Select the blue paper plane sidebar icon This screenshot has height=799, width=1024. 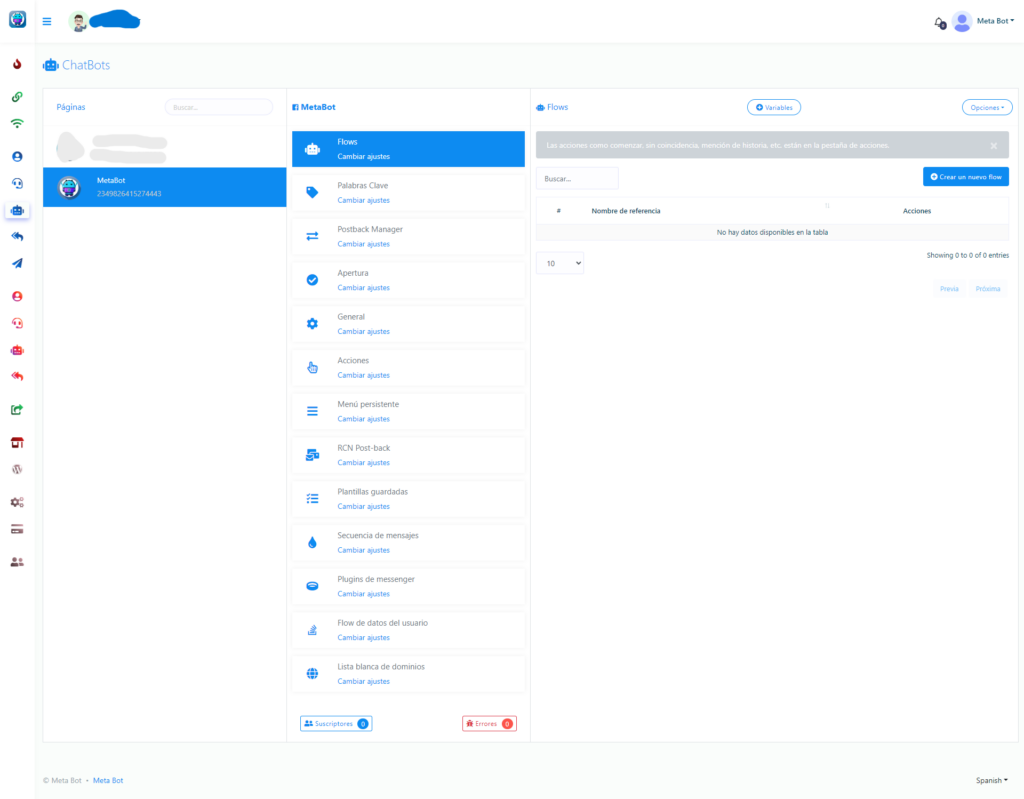[x=17, y=263]
